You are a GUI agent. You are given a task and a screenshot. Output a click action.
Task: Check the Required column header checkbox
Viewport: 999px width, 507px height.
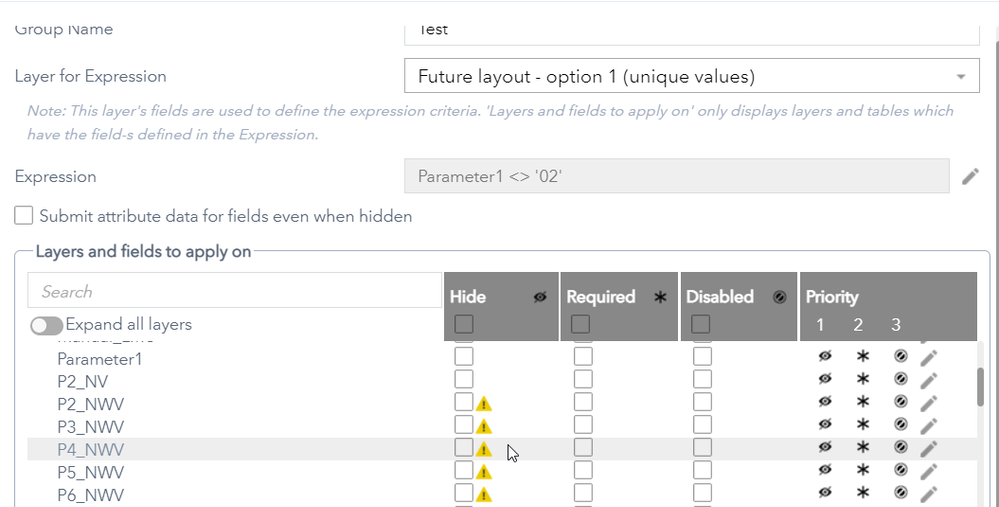[580, 324]
